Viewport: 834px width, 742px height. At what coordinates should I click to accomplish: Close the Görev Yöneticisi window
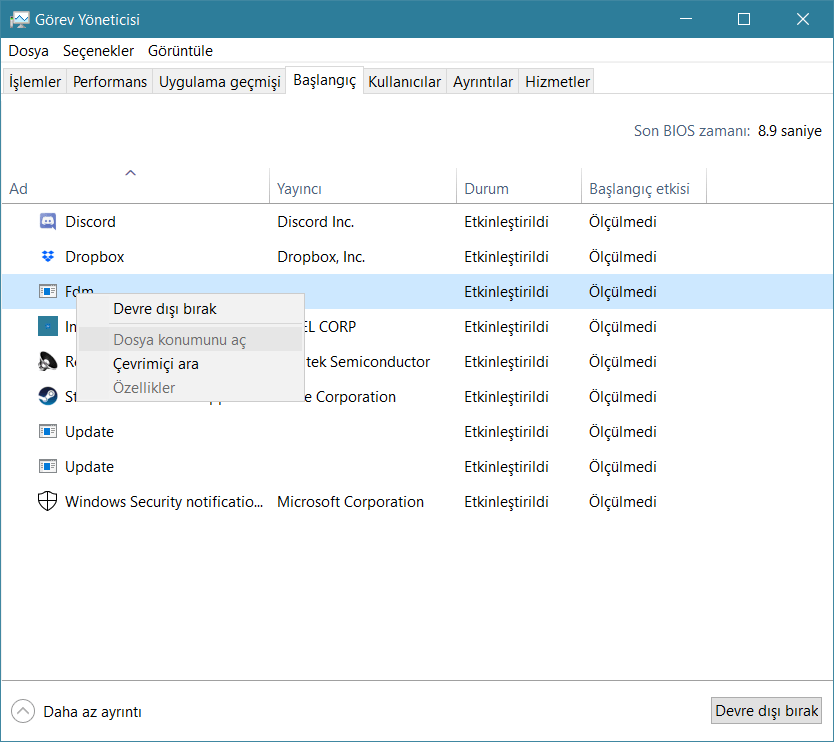(x=803, y=19)
